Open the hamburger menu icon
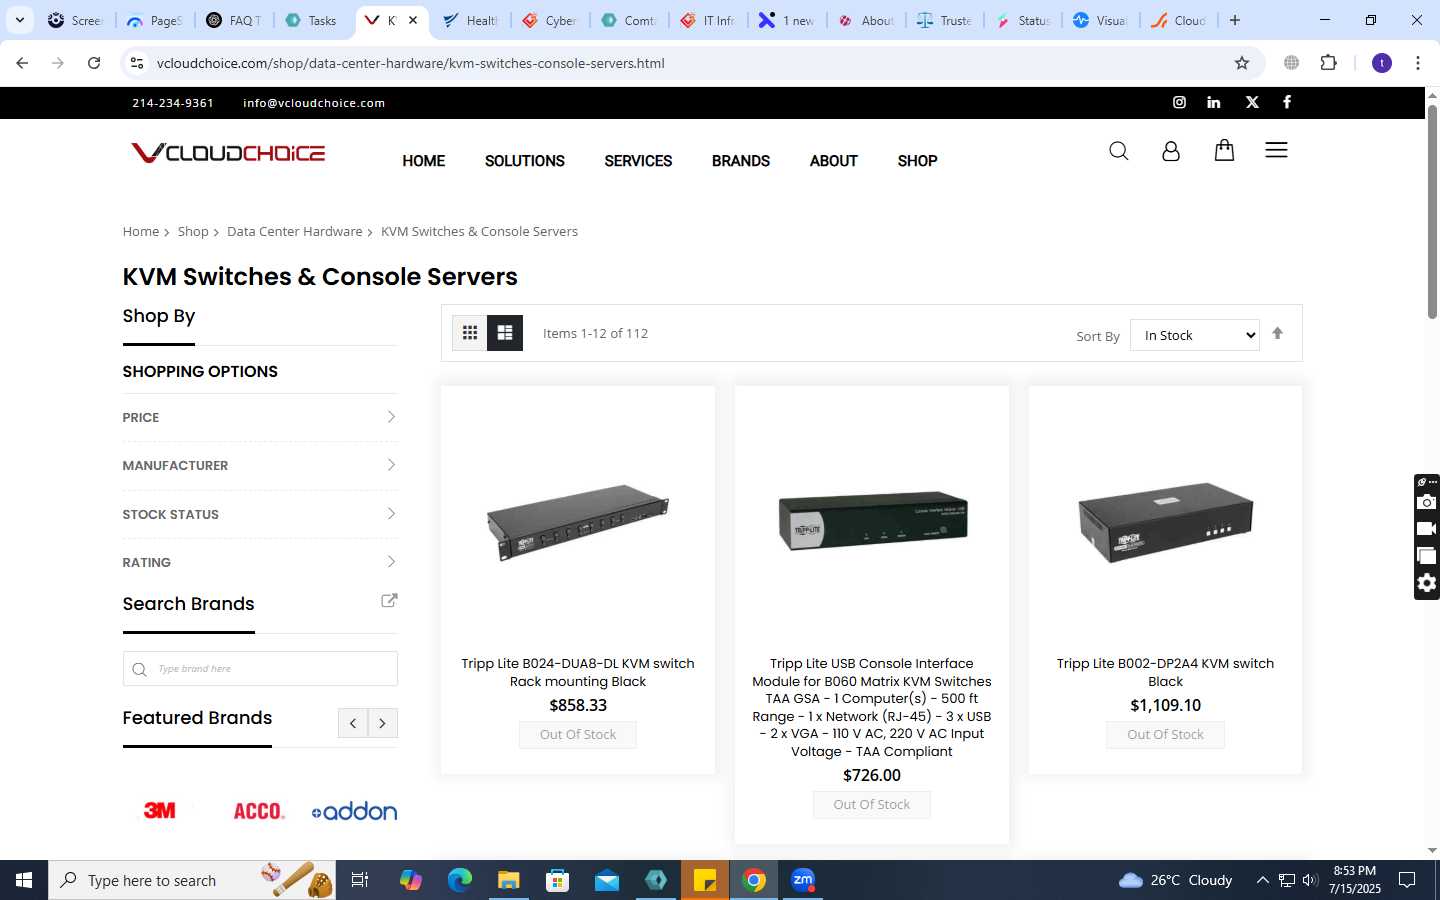This screenshot has height=900, width=1440. tap(1276, 150)
